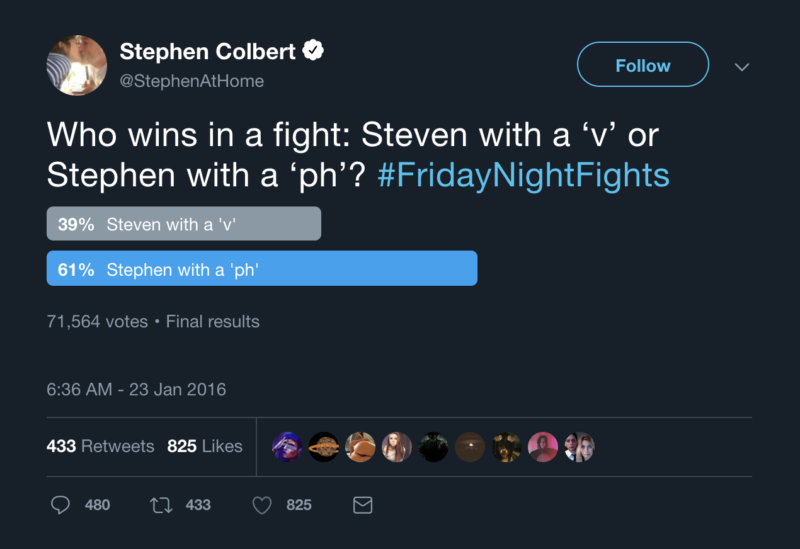
Task: Select the 39% 'Steven with a v' poll bar
Action: [x=184, y=224]
